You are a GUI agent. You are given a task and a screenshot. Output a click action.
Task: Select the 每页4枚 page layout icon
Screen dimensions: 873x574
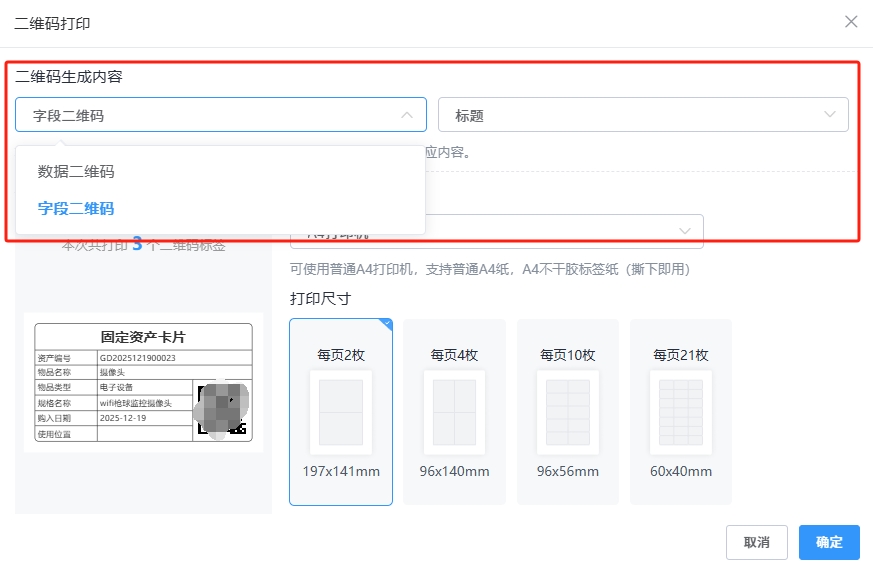click(454, 412)
